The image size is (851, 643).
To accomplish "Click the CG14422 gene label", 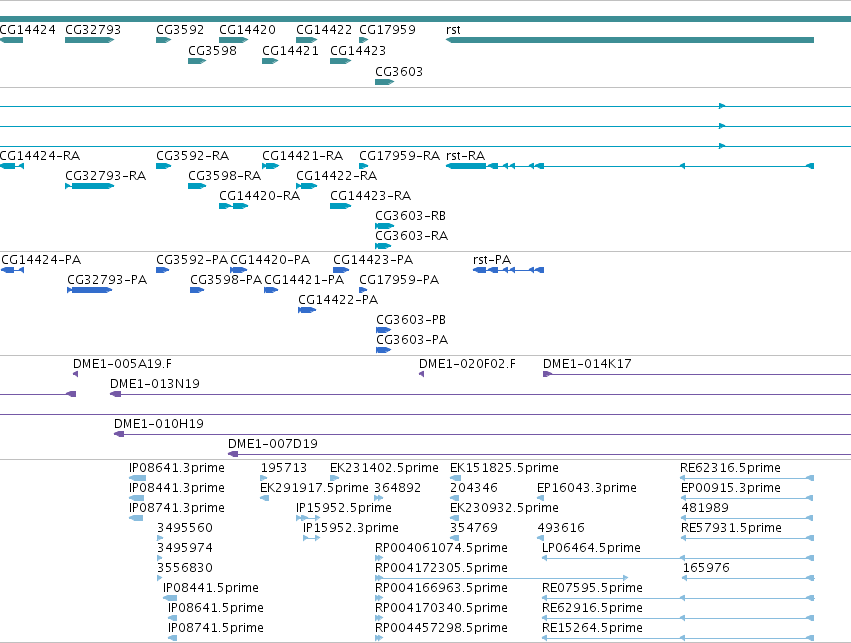I will (x=324, y=29).
